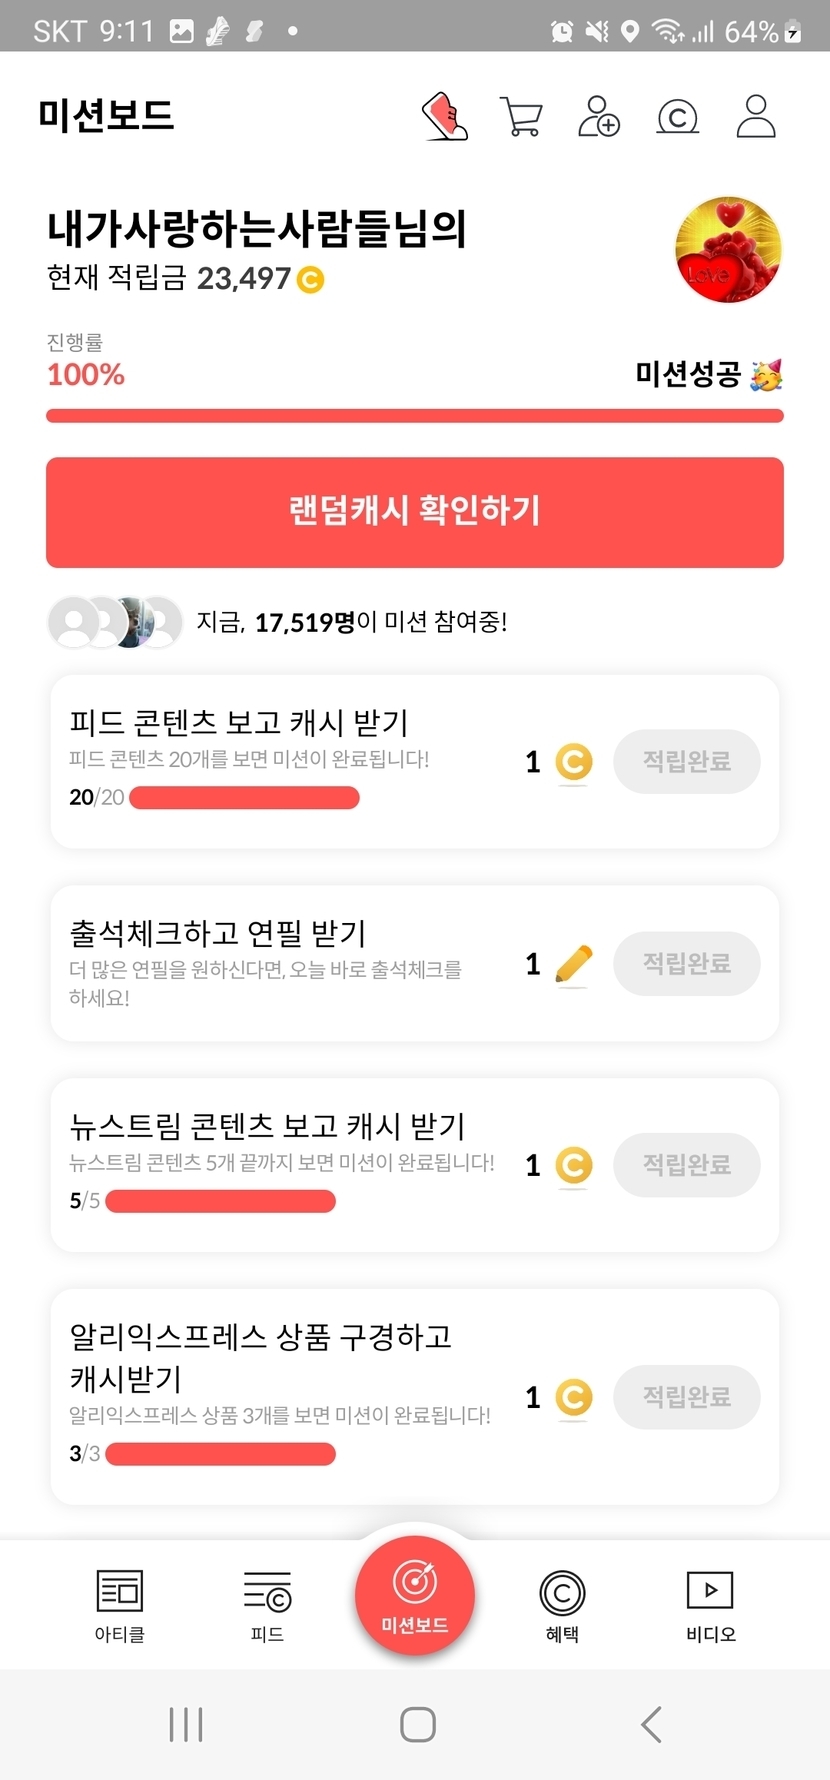The image size is (830, 1780).
Task: Tap the red heart profile picture
Action: [x=728, y=250]
